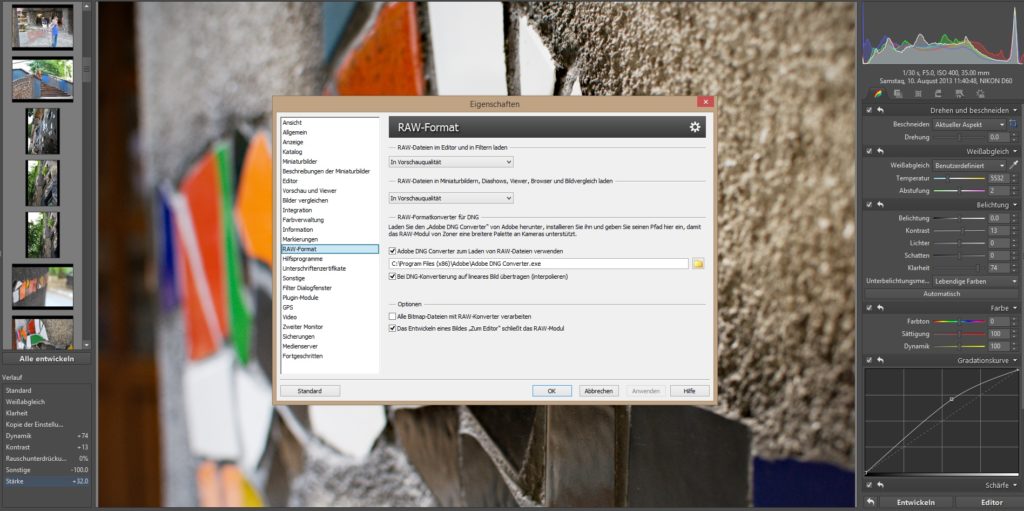Screen dimensions: 1024x511
Task: Open the Editor button at bottom right
Action: pyautogui.click(x=991, y=502)
